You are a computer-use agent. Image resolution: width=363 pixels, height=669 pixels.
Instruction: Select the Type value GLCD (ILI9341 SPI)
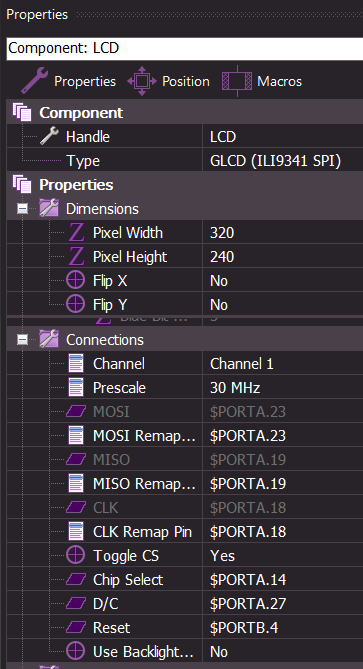(283, 161)
